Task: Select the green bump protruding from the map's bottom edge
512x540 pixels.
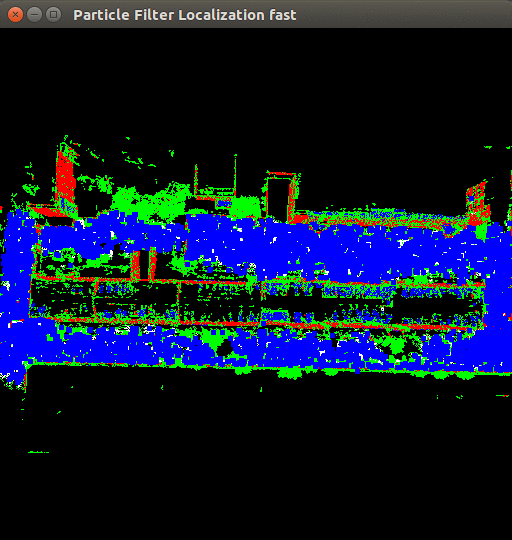Action: point(290,373)
